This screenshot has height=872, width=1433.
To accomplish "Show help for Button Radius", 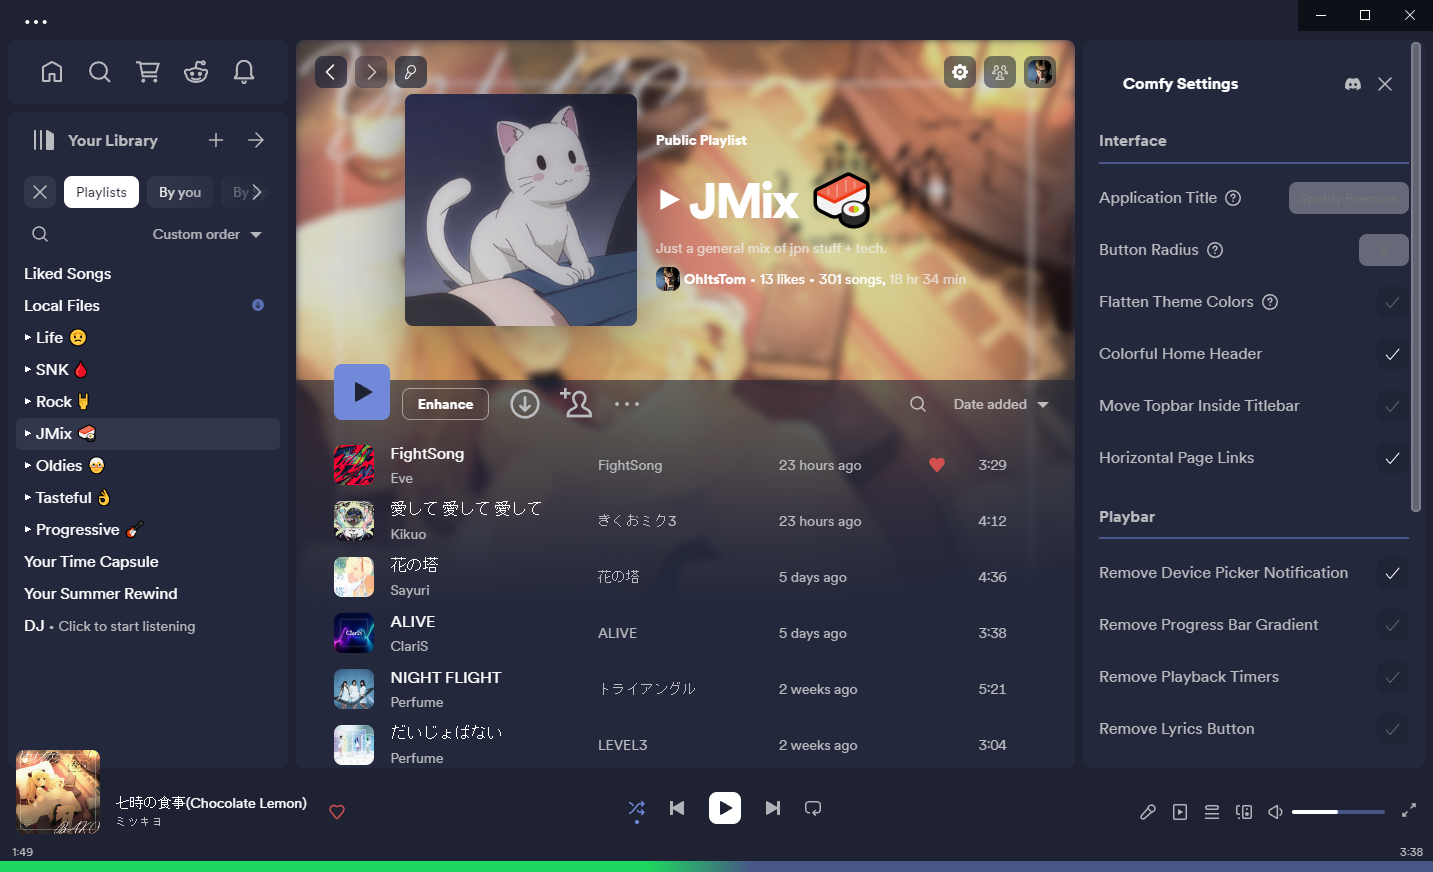I will pyautogui.click(x=1215, y=250).
